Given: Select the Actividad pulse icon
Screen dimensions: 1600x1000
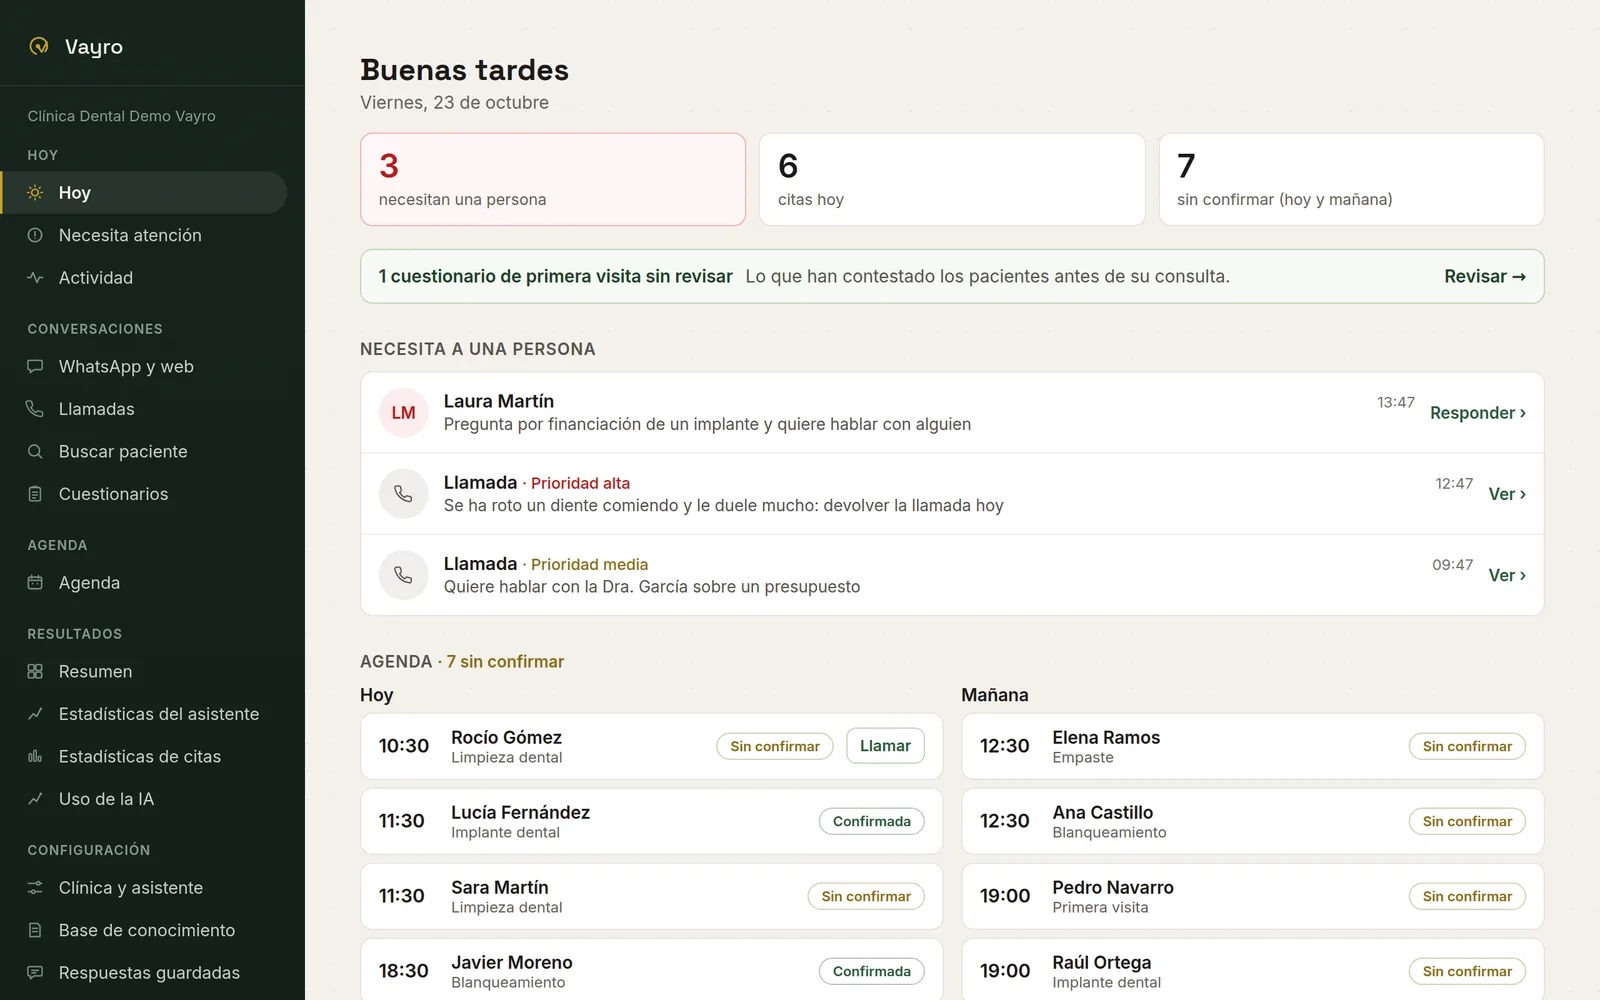Looking at the screenshot, I should point(35,278).
